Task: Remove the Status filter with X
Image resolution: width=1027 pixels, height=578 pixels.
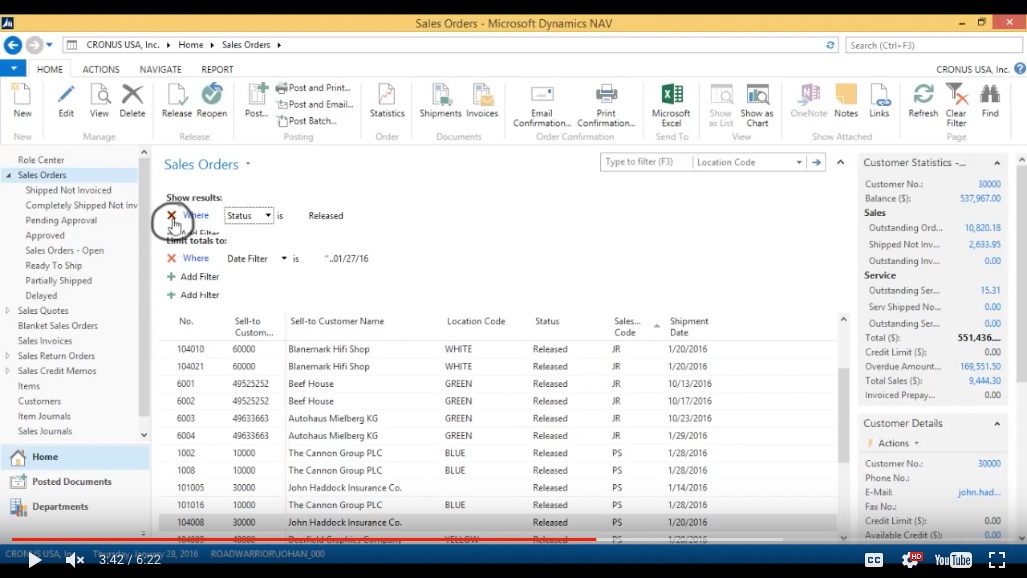Action: 172,215
